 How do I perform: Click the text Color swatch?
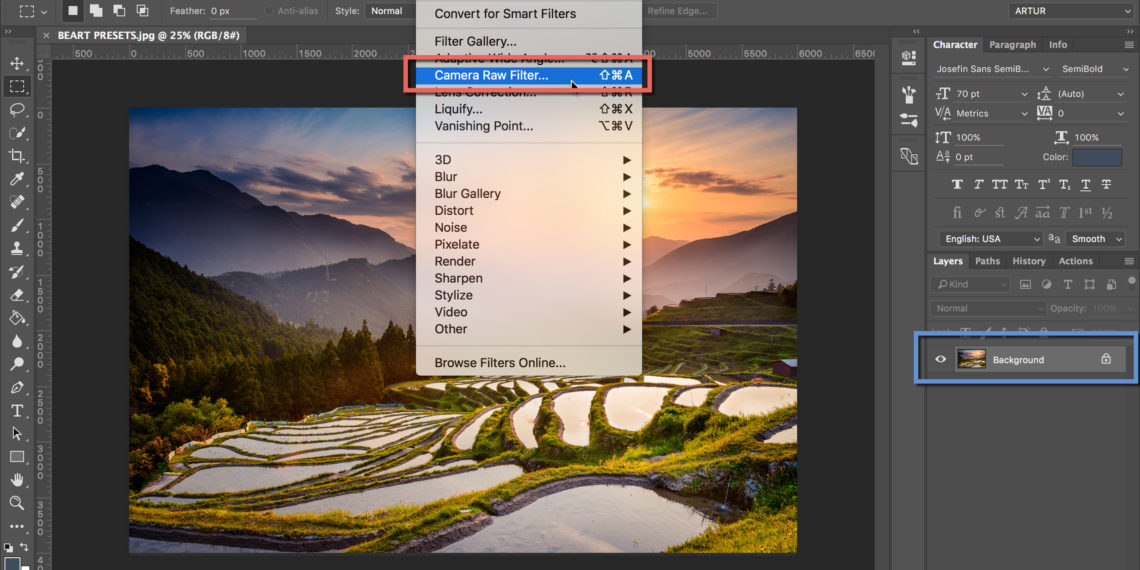pyautogui.click(x=1097, y=157)
